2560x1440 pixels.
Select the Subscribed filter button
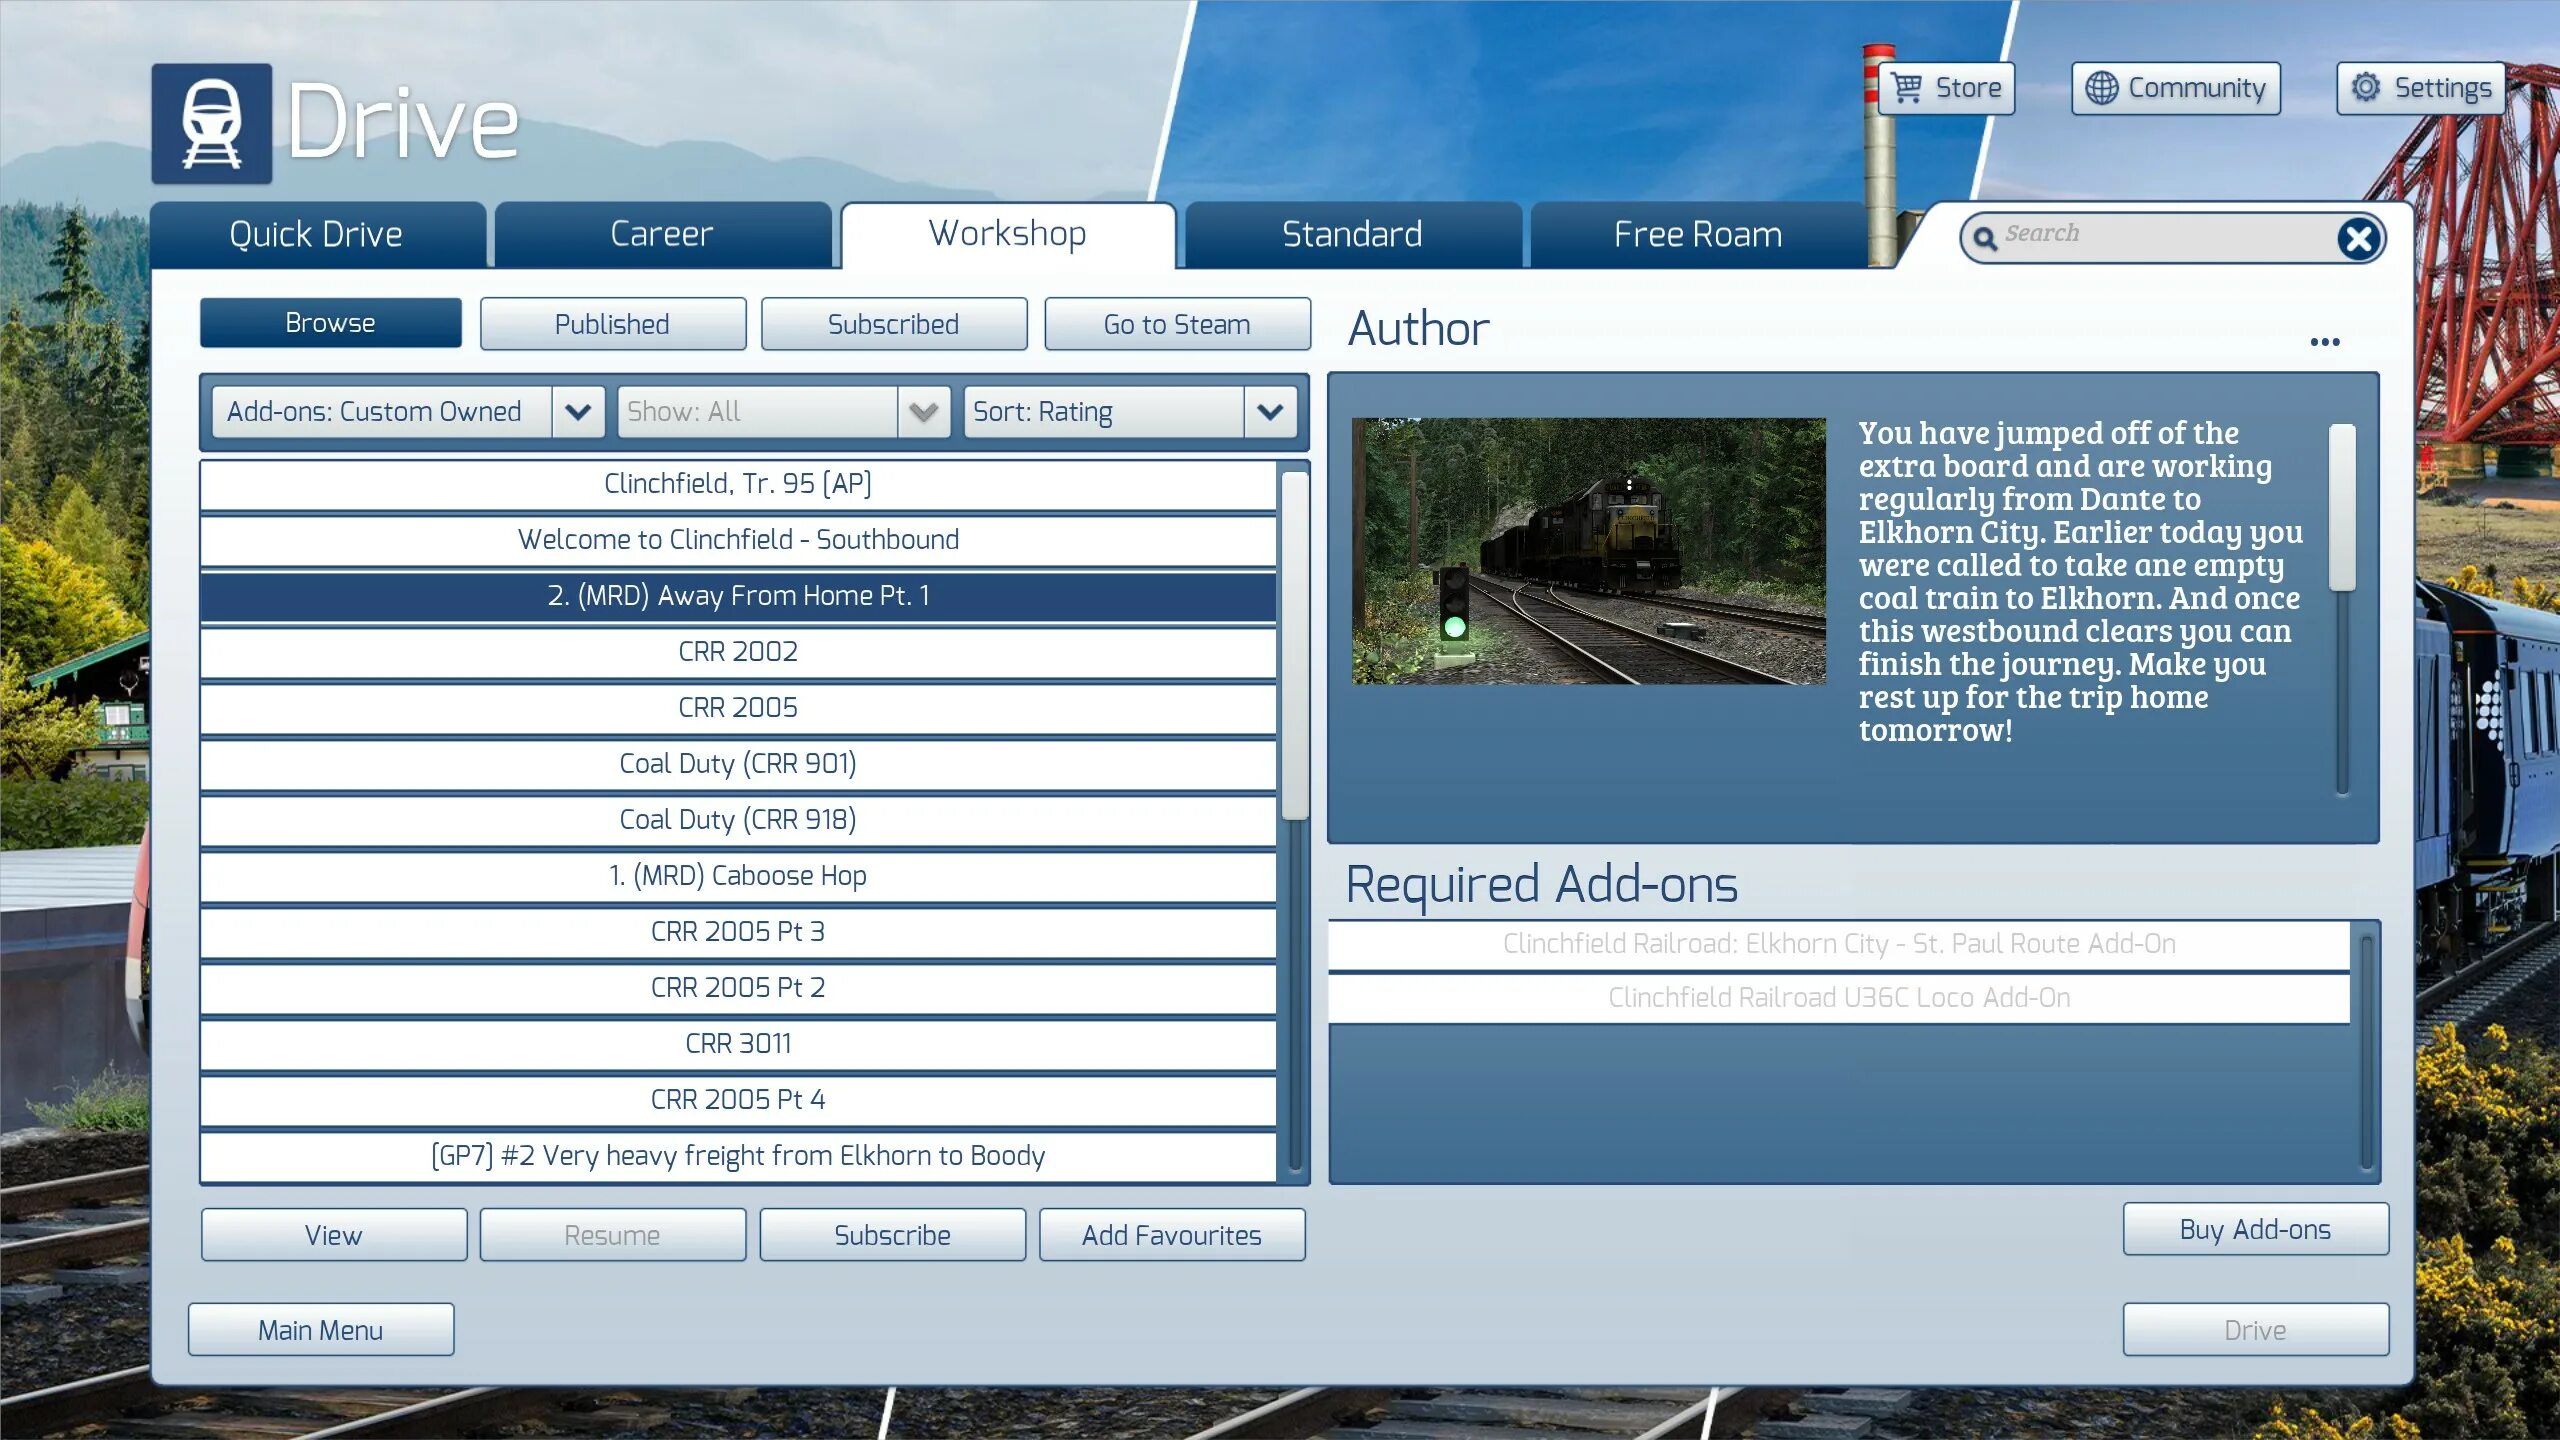[x=893, y=324]
